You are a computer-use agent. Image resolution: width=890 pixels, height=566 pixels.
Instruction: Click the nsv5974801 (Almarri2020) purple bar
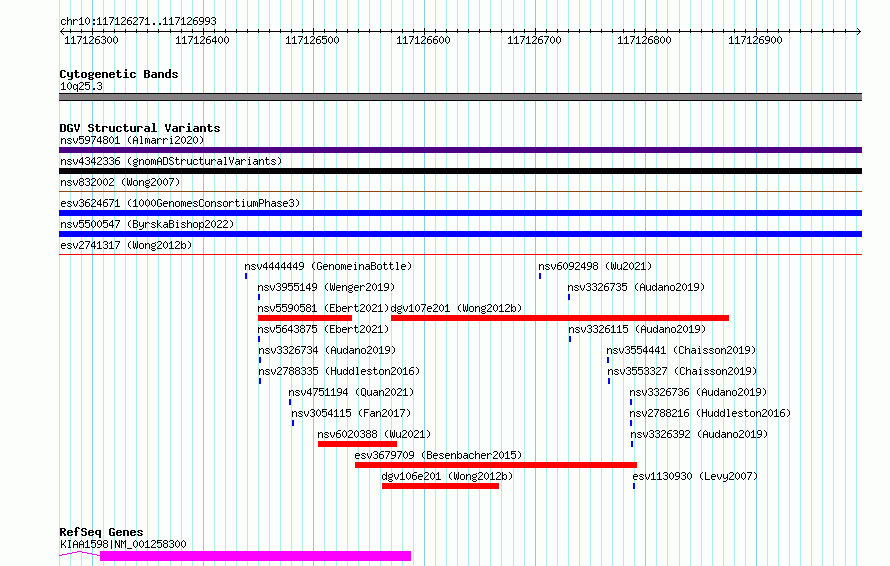(x=460, y=150)
